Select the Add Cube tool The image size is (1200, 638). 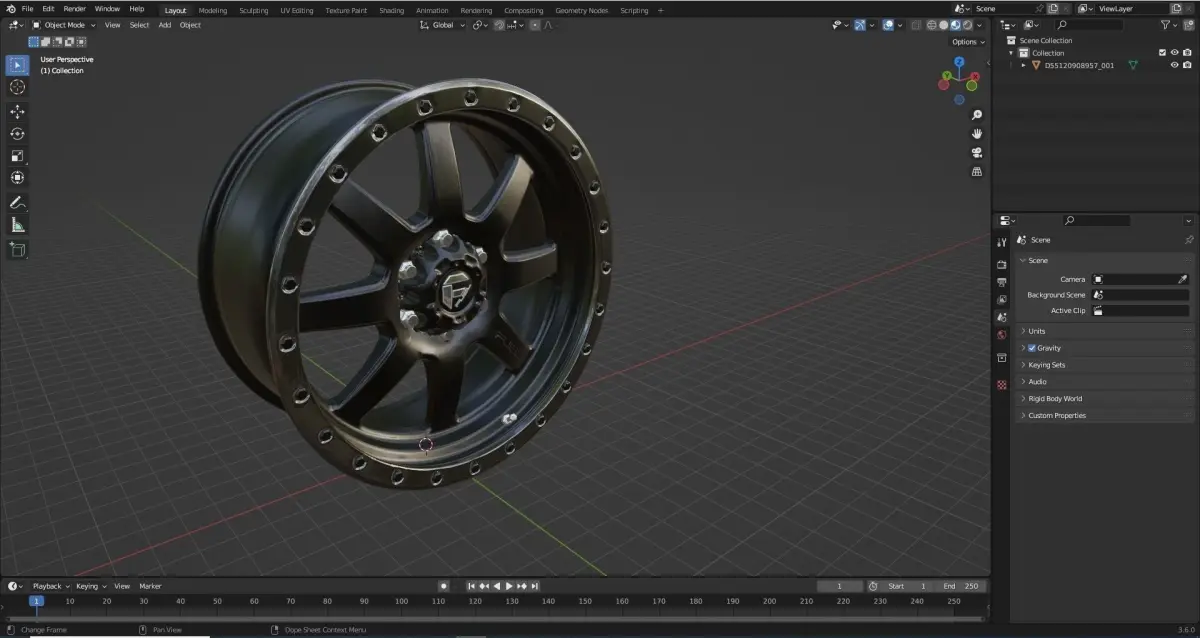[x=17, y=249]
